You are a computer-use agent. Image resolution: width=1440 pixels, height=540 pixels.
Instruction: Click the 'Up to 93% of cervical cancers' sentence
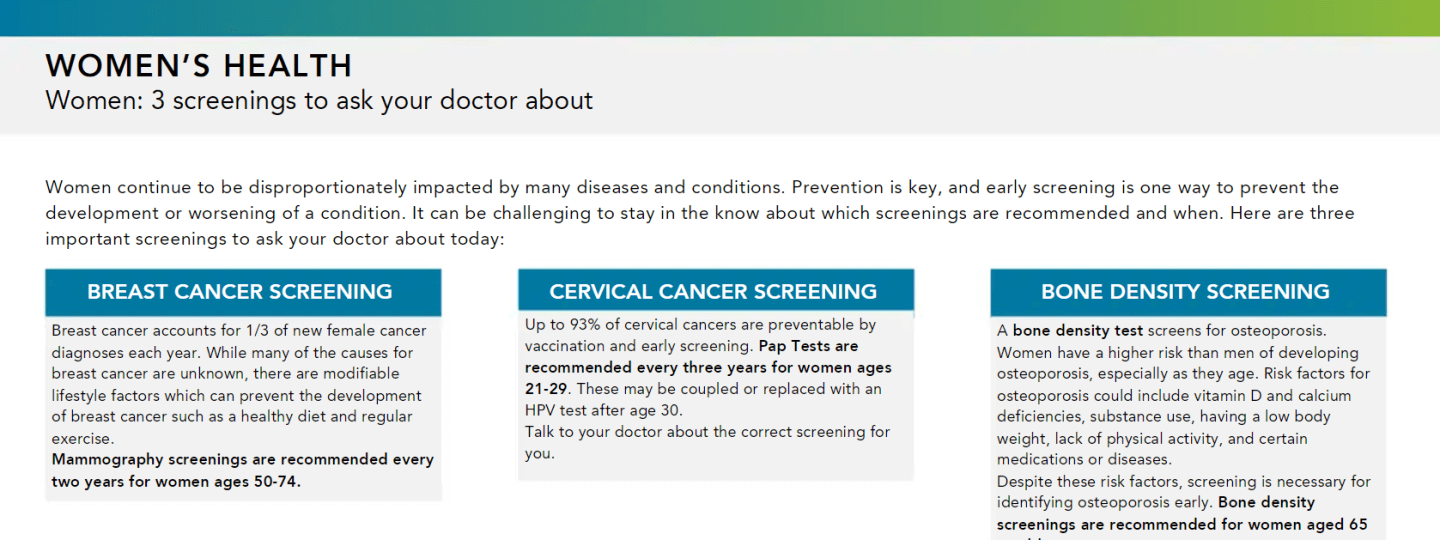[x=700, y=335]
